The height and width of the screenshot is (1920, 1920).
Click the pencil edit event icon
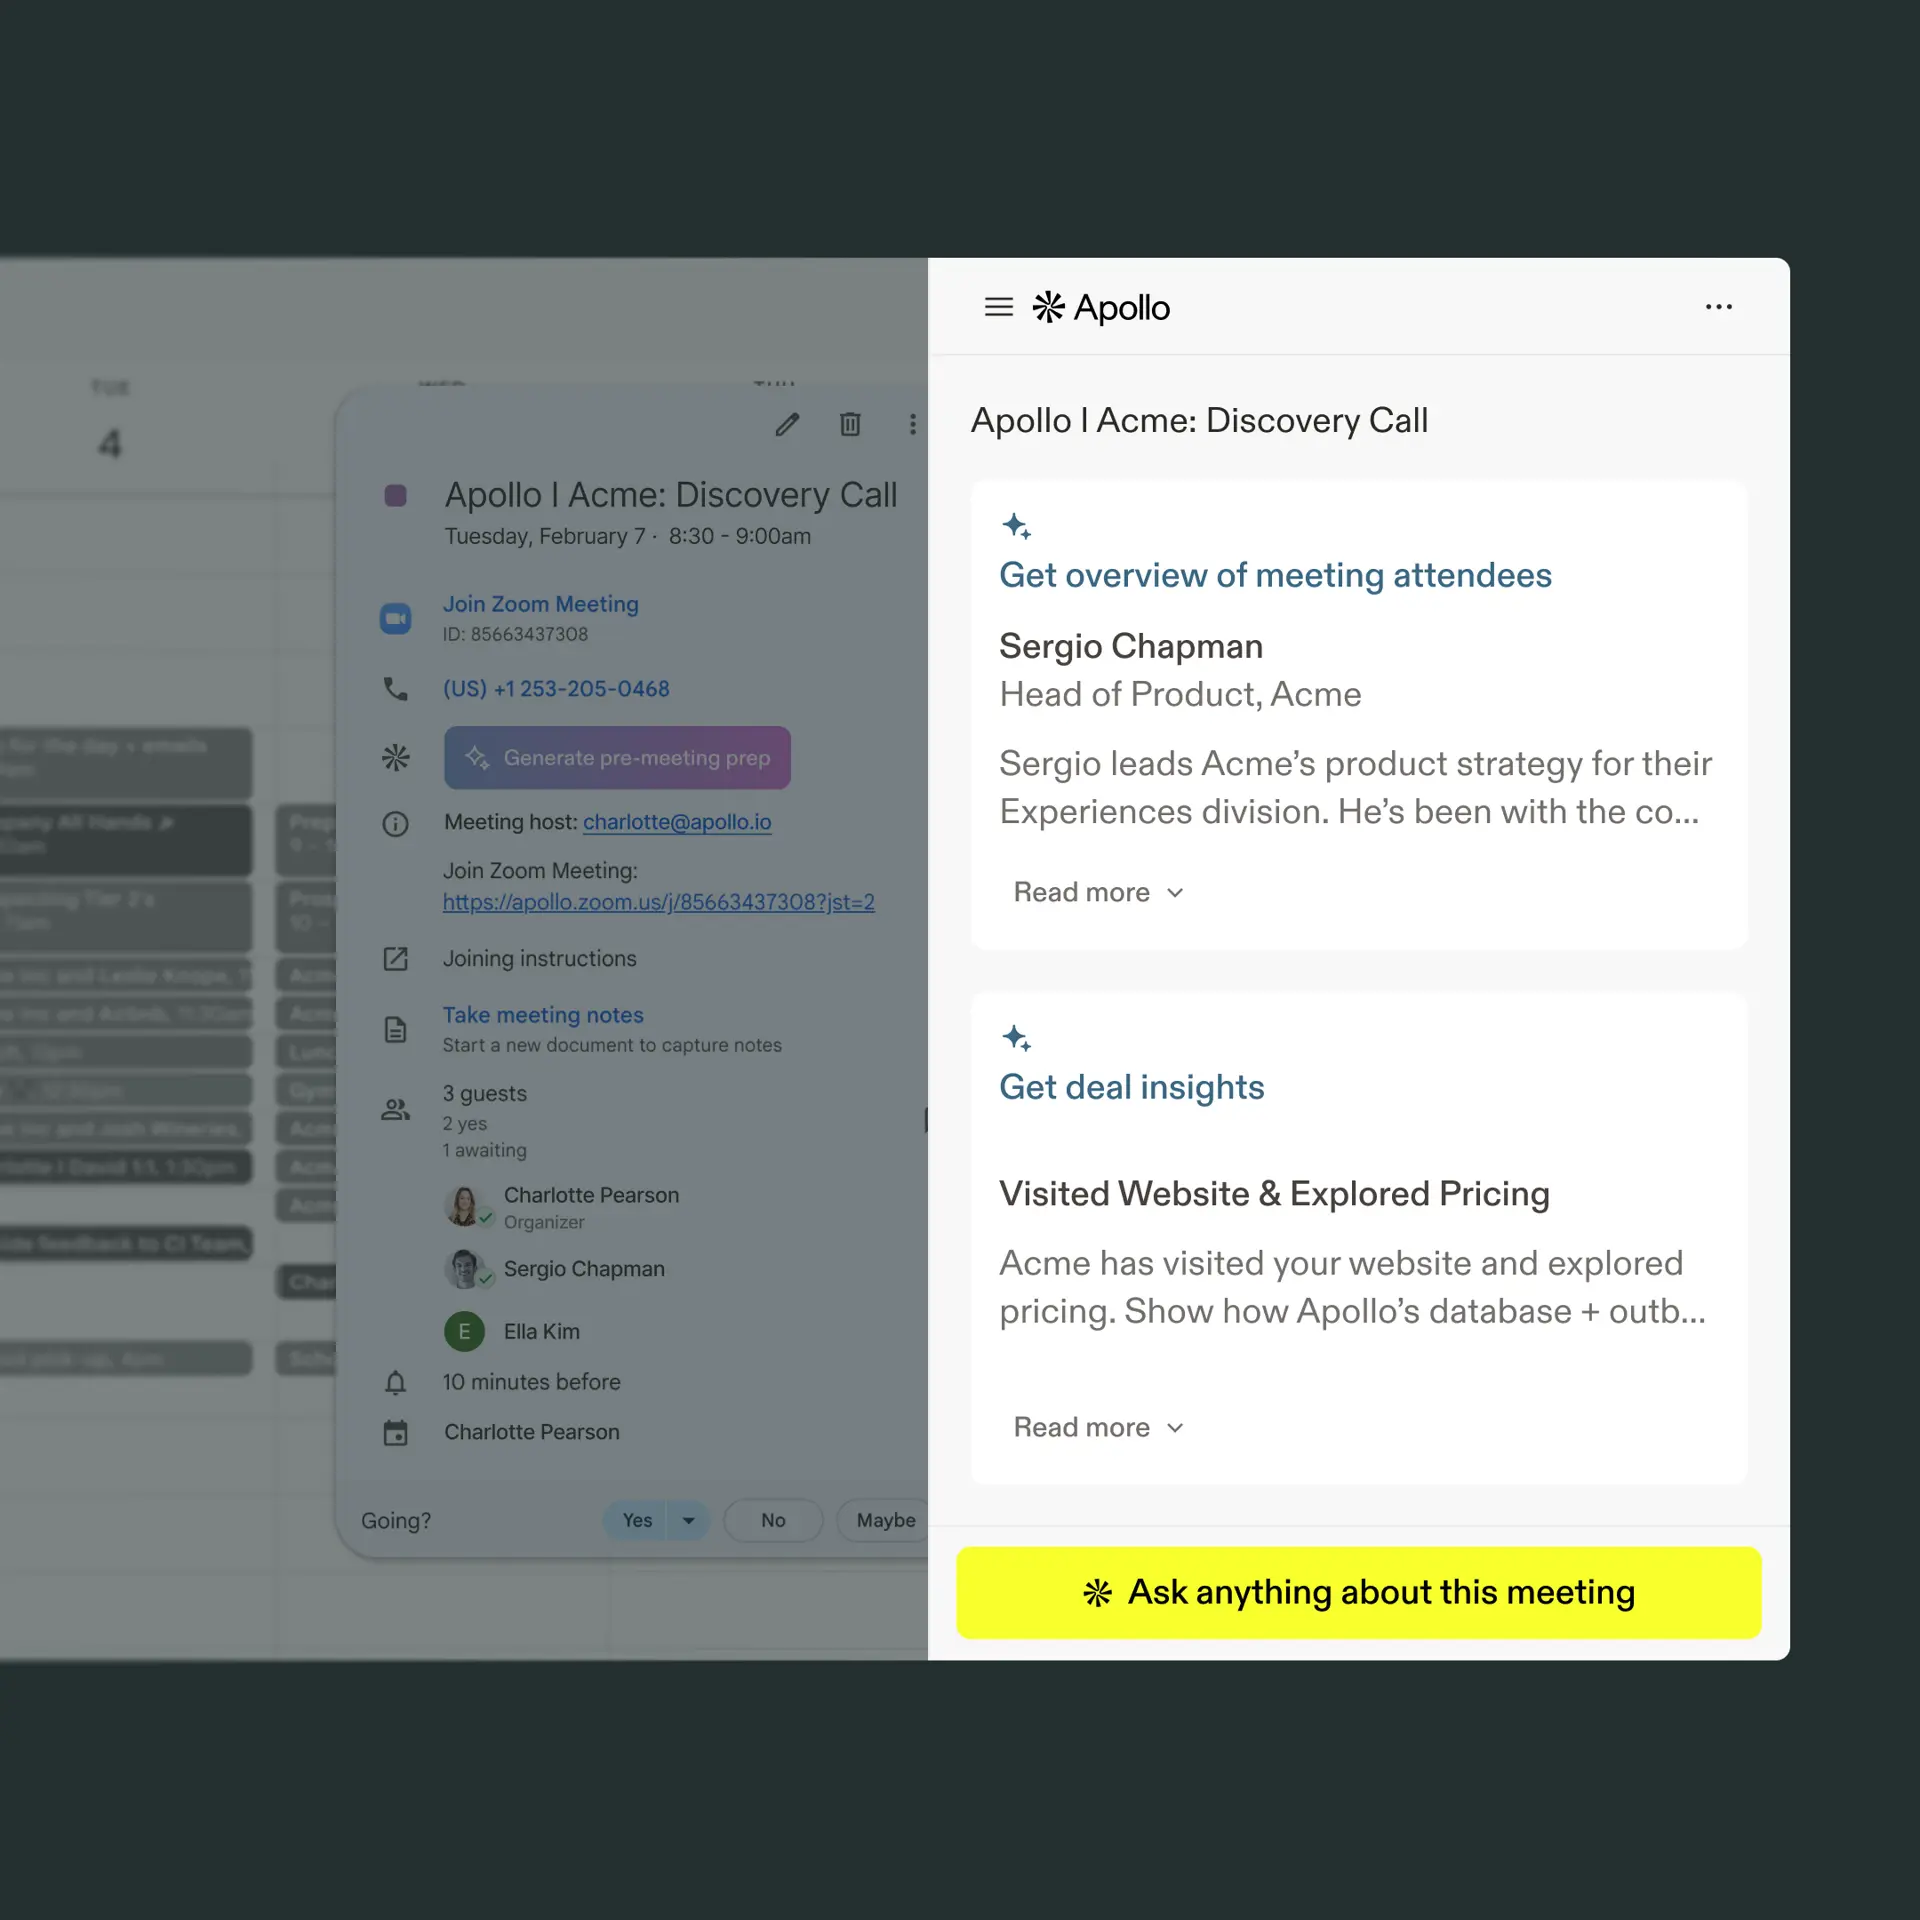pyautogui.click(x=787, y=425)
